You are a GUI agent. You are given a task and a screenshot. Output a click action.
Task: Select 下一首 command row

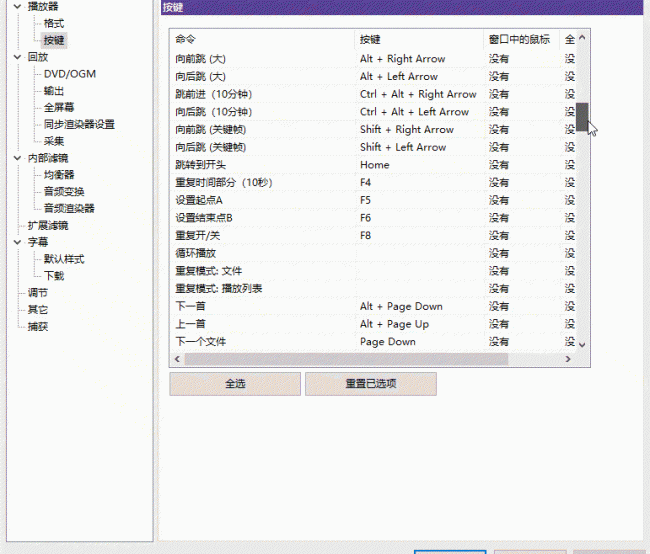coord(373,306)
